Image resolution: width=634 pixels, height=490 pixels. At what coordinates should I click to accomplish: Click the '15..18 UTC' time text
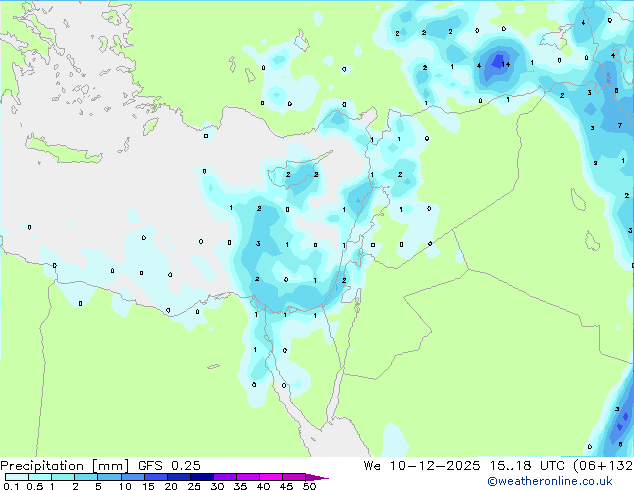(526, 465)
